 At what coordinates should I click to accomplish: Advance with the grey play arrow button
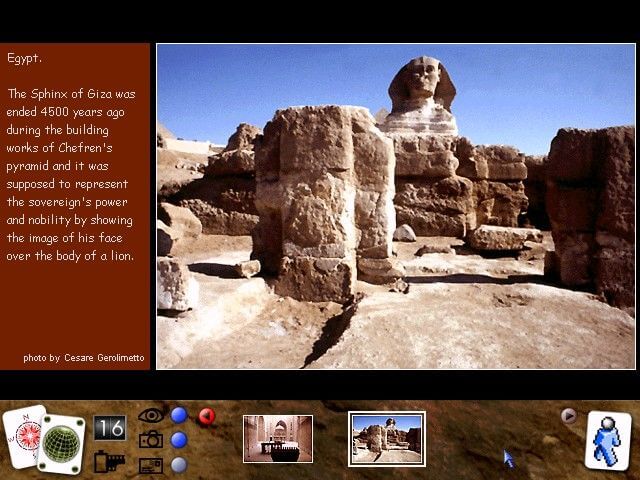(x=568, y=416)
